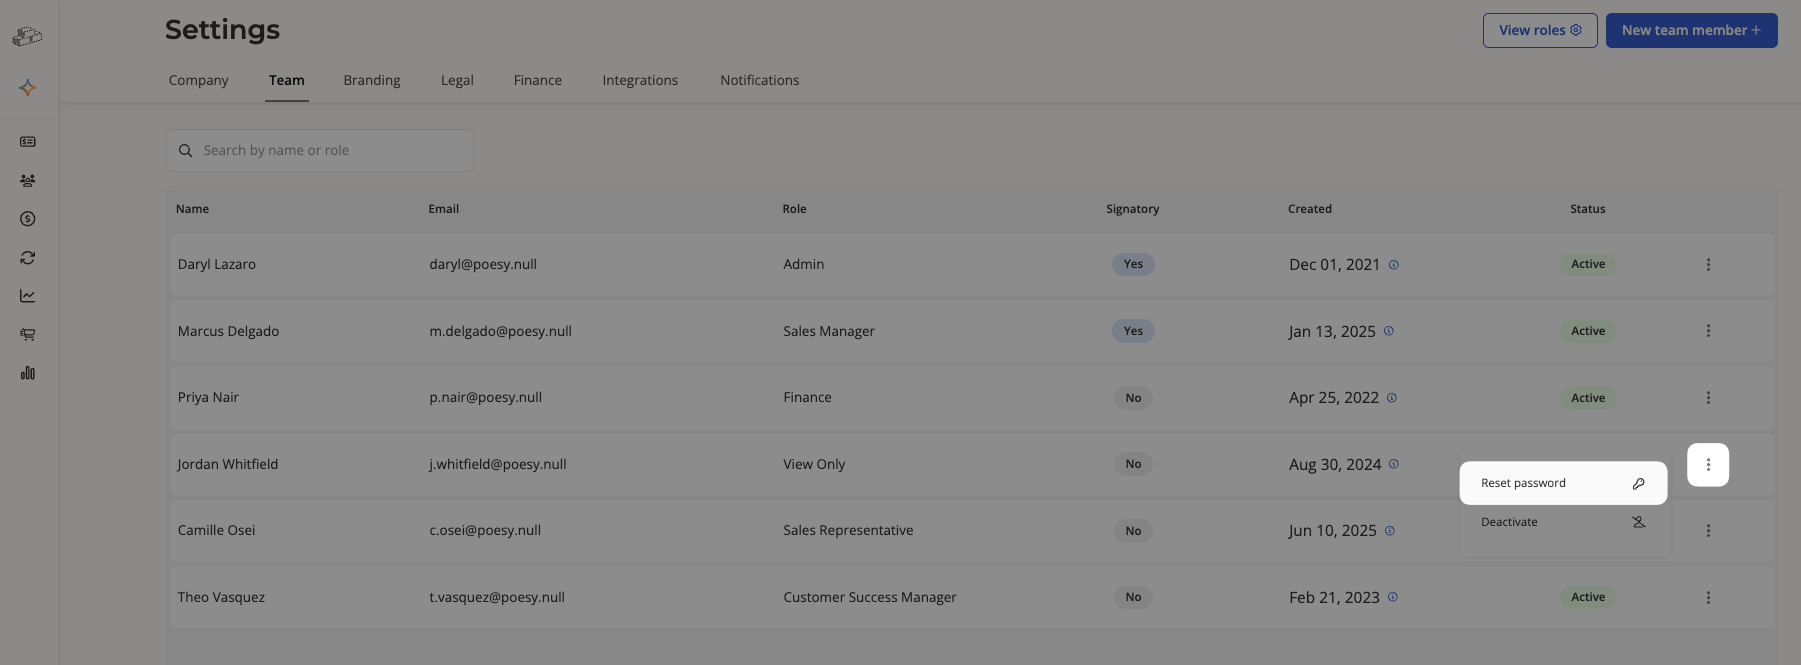
Task: Open the people/team icon in sidebar
Action: pos(28,181)
